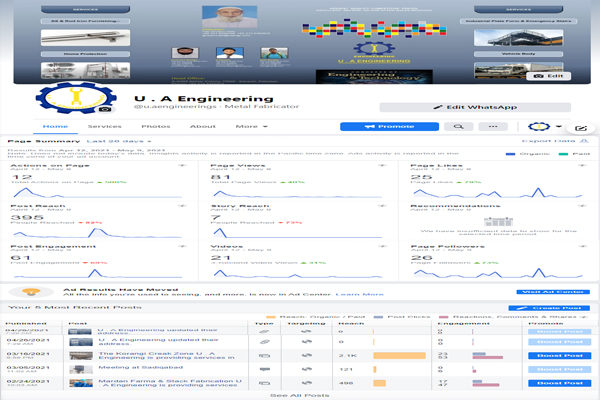Click the search magnifier icon button
Viewport: 600px width, 400px height.
coord(459,127)
